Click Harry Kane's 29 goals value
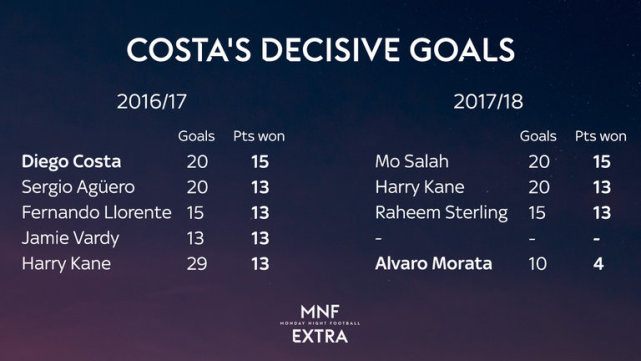The height and width of the screenshot is (361, 641). coord(197,264)
